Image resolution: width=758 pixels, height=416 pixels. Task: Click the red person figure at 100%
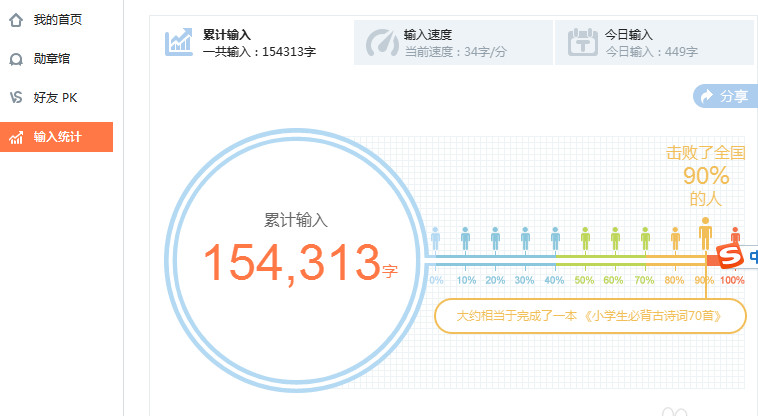pyautogui.click(x=735, y=235)
